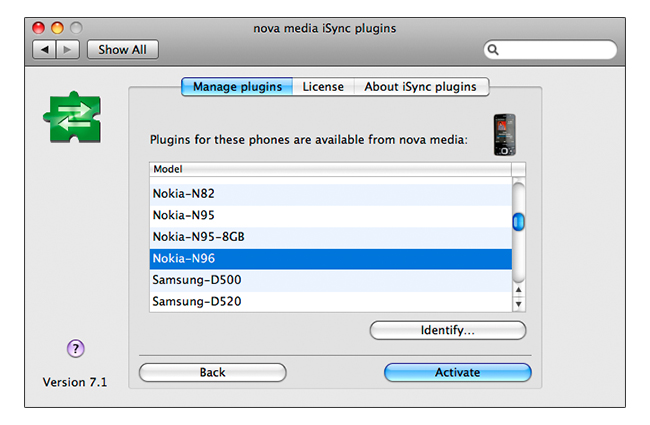Click the blue scrollbar thumb of the list
Screen dimensions: 650x425
click(519, 222)
